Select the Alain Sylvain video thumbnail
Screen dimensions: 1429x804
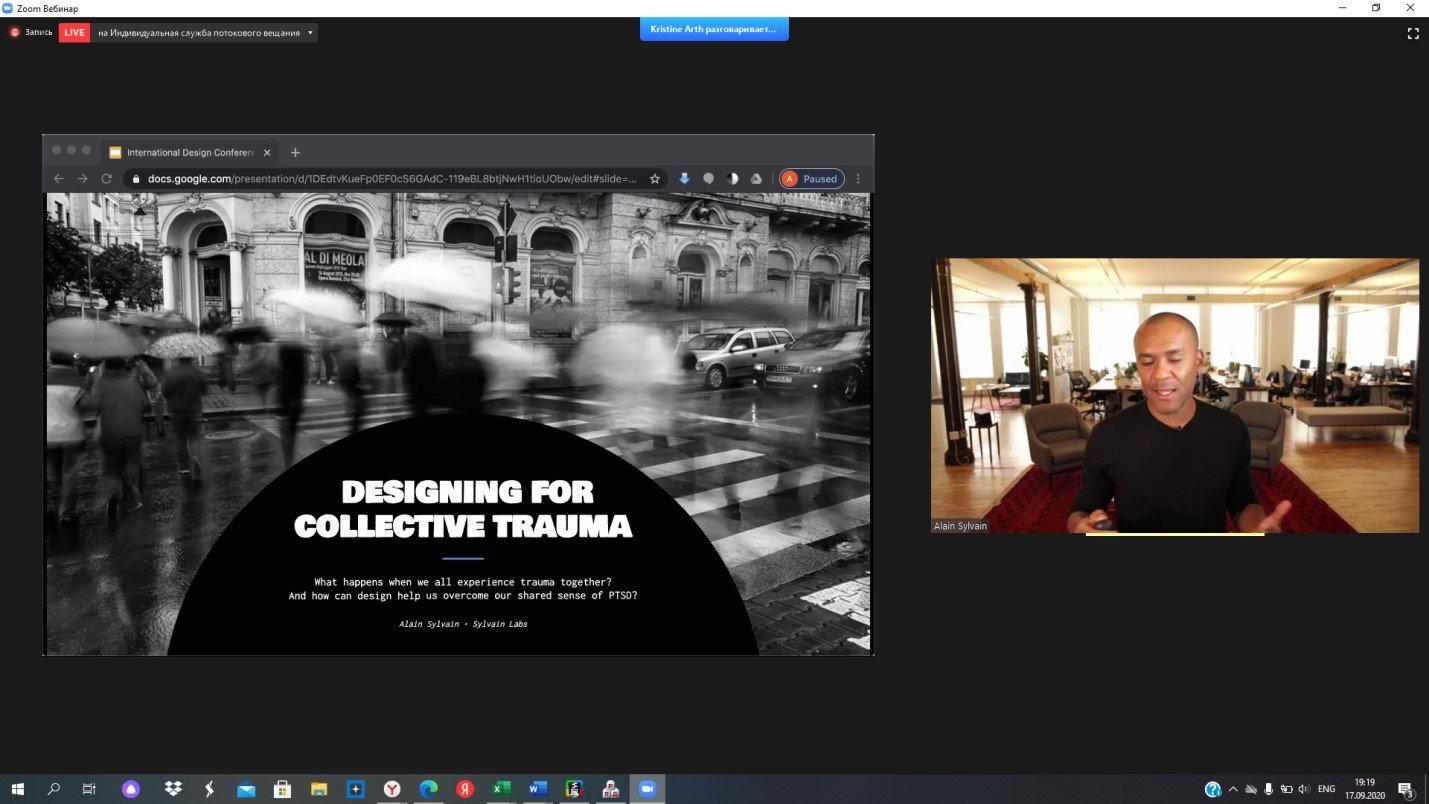click(x=1175, y=396)
